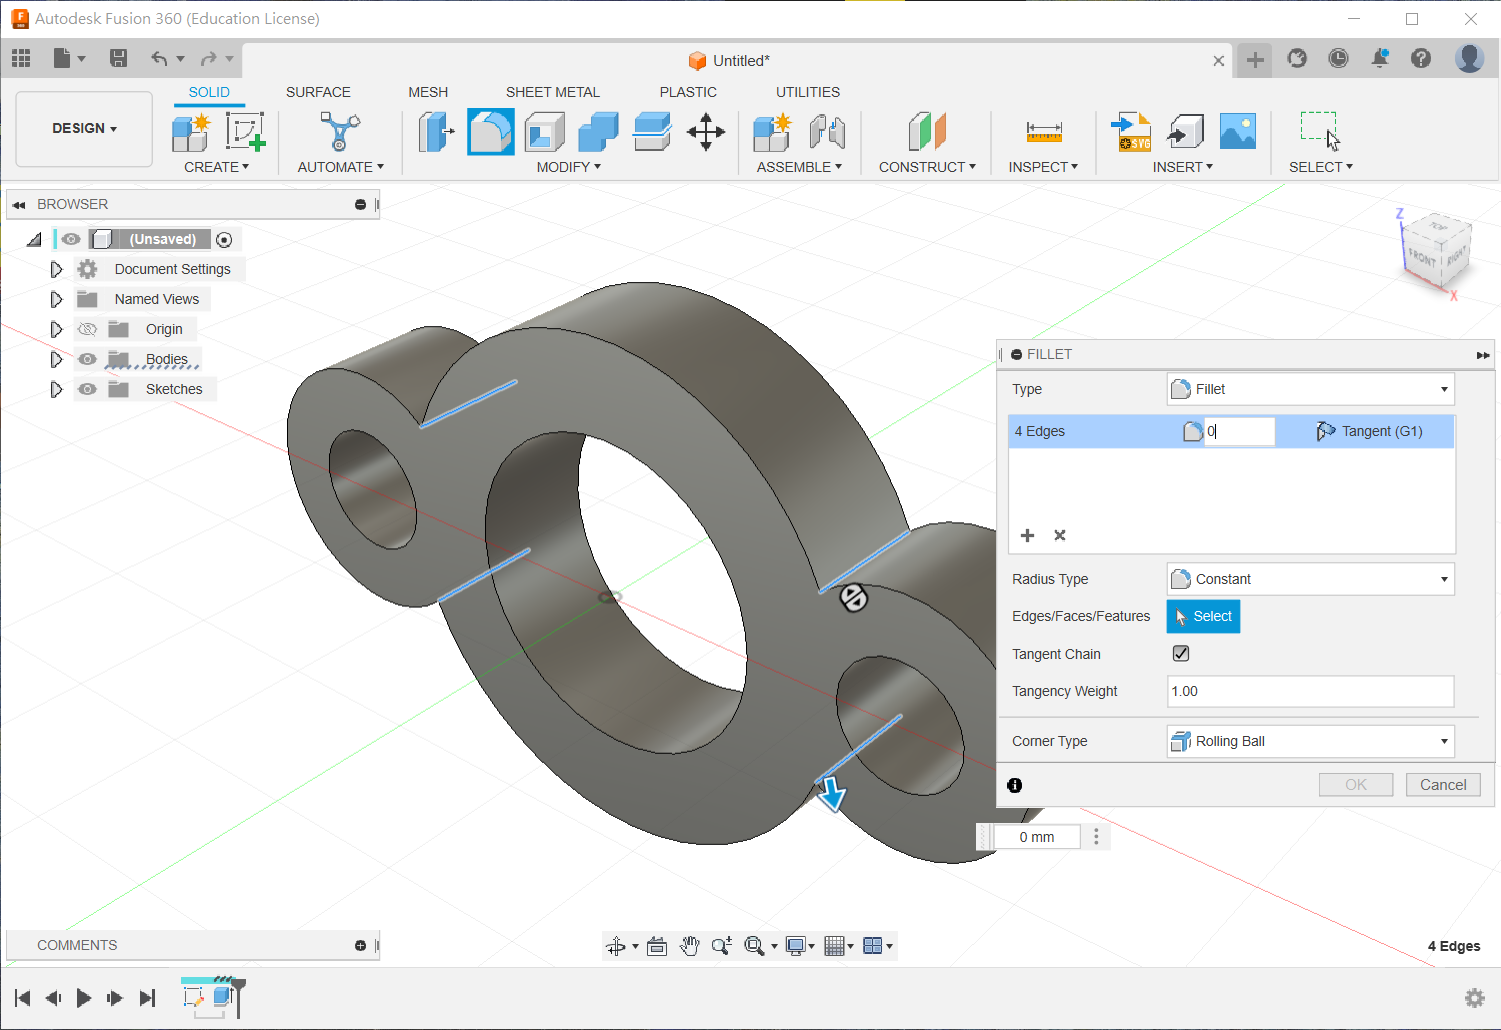Switch to the SURFACE tab
Viewport: 1501px width, 1030px height.
point(318,92)
